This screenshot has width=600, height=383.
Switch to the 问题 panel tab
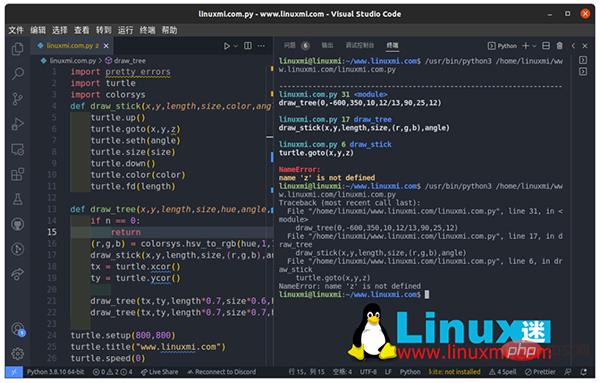290,46
